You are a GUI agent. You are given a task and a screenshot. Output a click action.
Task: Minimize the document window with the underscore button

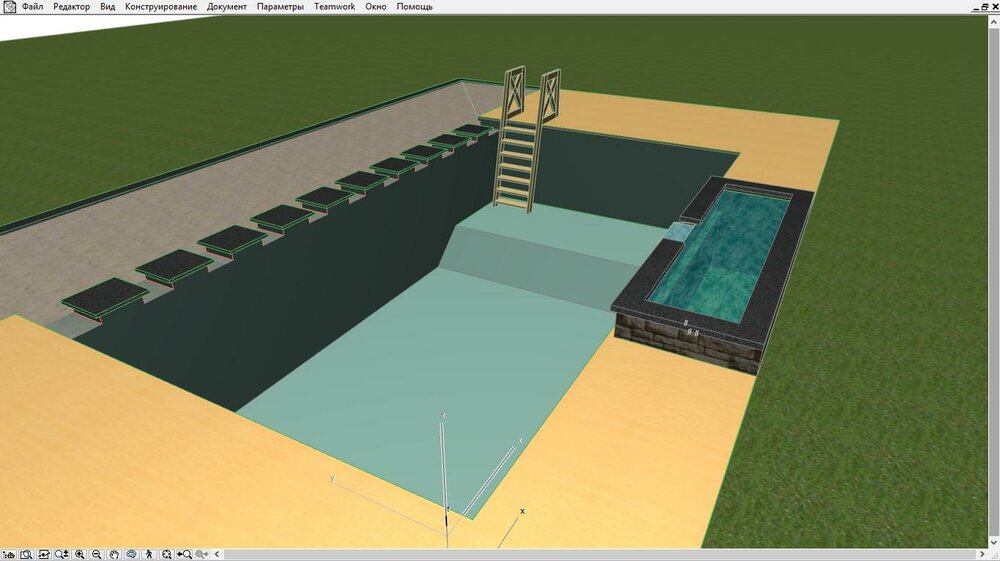976,6
